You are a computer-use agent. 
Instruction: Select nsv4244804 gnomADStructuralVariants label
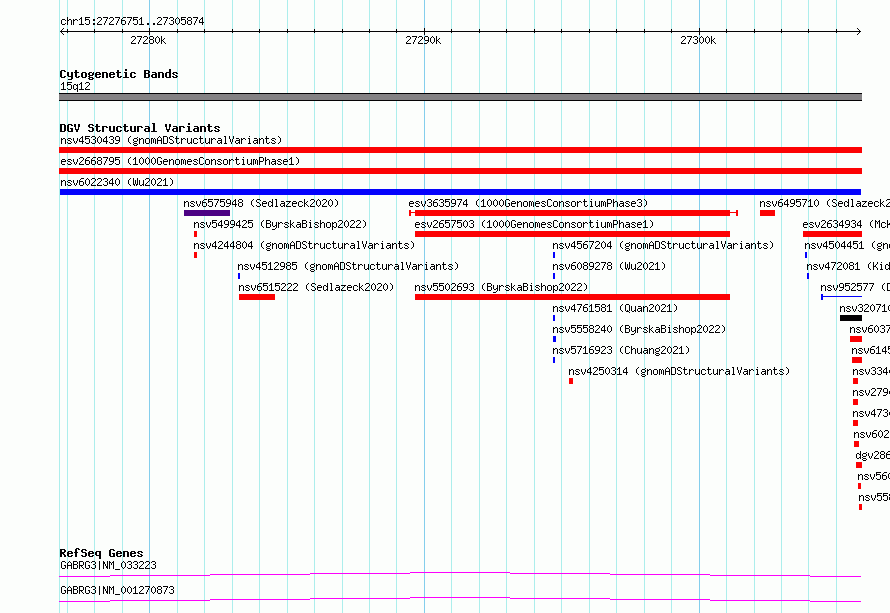point(304,245)
